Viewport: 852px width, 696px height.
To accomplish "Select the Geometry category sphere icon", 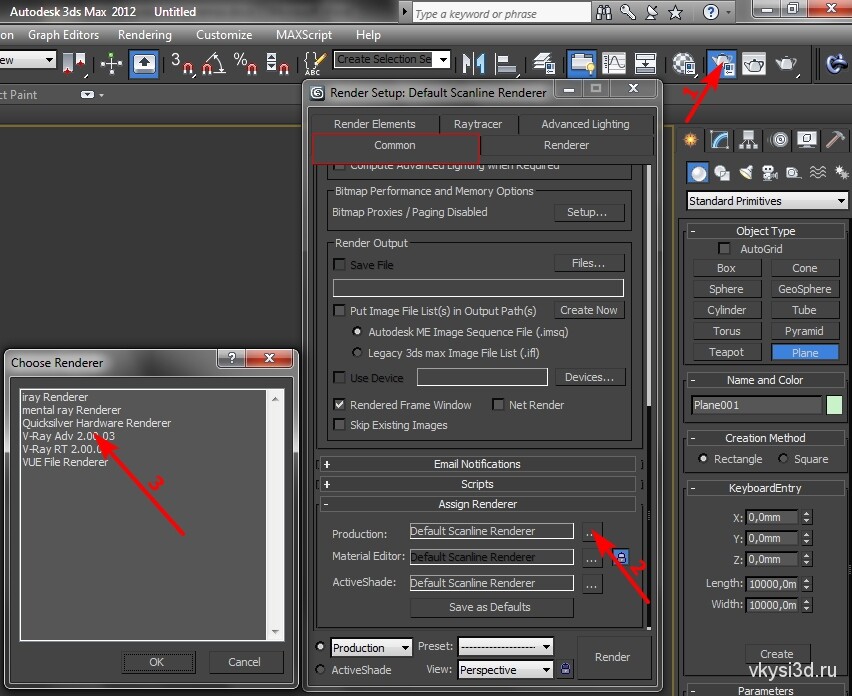I will pos(698,173).
